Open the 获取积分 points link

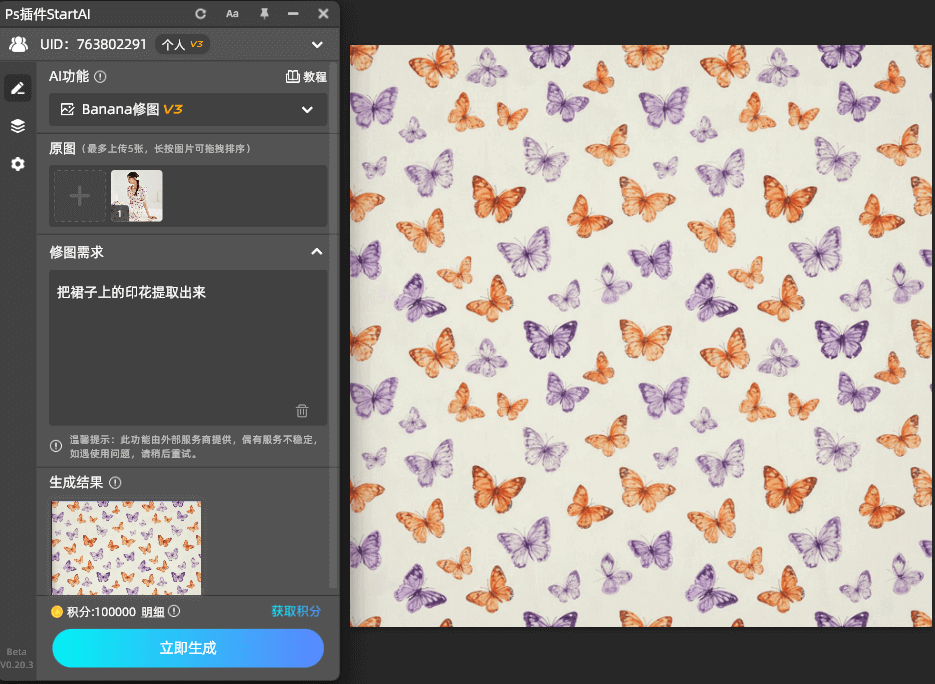pos(297,611)
